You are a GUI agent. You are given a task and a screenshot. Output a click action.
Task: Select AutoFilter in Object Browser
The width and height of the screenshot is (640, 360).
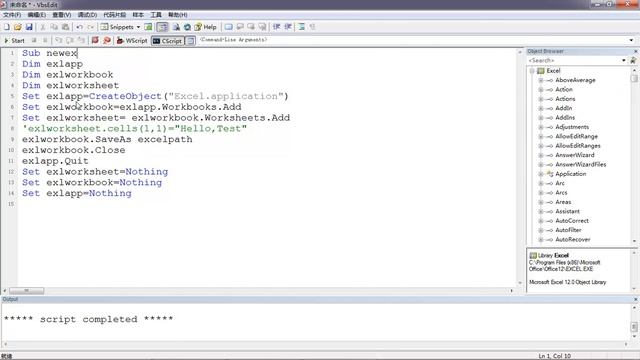pyautogui.click(x=568, y=230)
